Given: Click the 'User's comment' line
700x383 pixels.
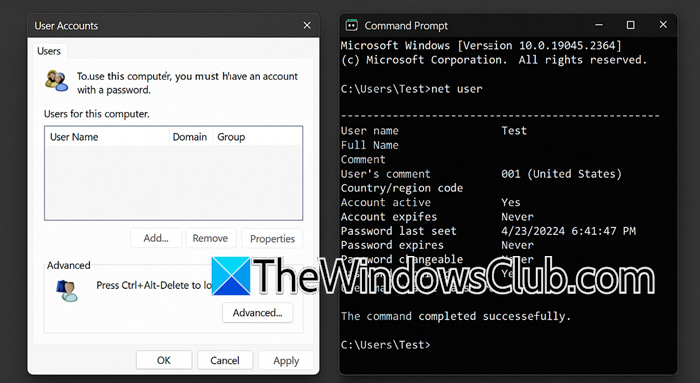Looking at the screenshot, I should click(x=386, y=174).
